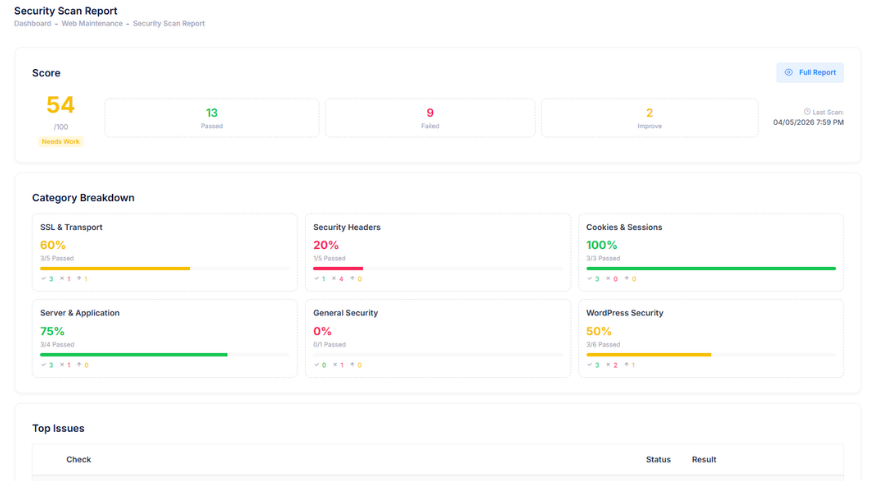Click the SSL & Transport progress bar
875x481 pixels.
tap(165, 268)
